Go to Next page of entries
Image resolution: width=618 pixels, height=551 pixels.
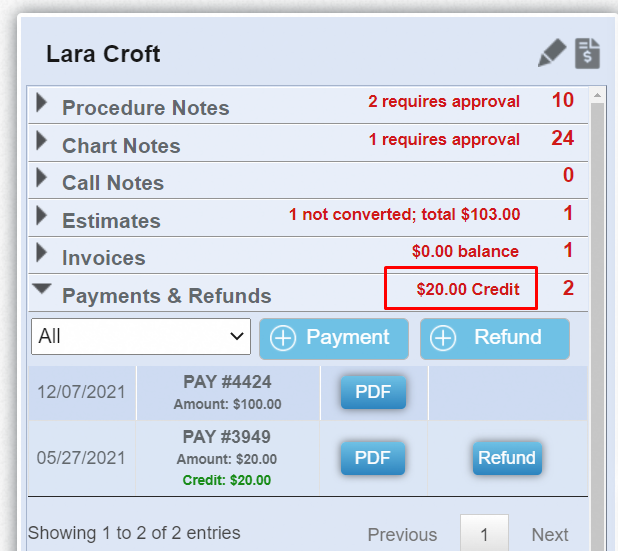click(550, 535)
